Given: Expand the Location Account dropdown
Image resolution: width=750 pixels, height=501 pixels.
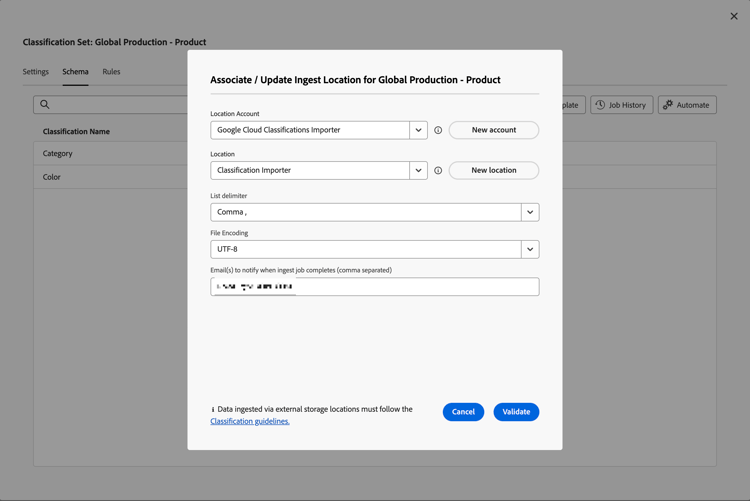Looking at the screenshot, I should pos(418,130).
